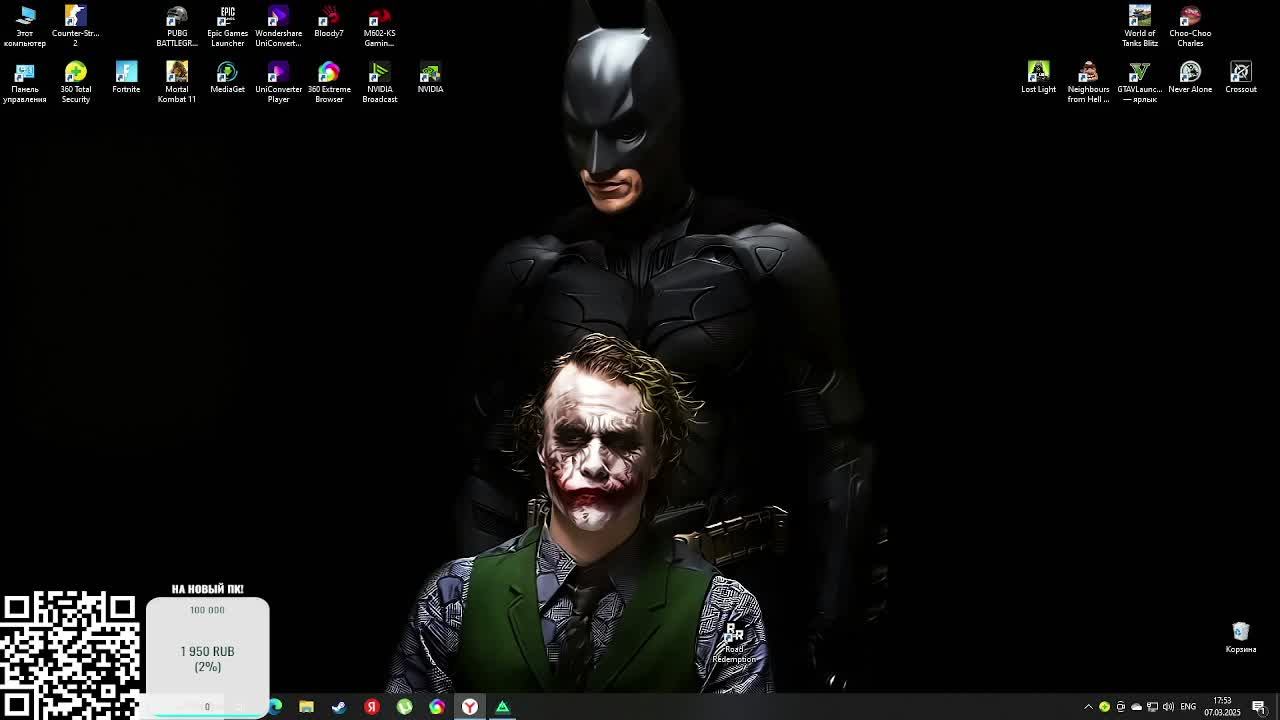Viewport: 1280px width, 720px height.
Task: Open the 'Этот компьютер' desktop icon
Action: [x=25, y=26]
